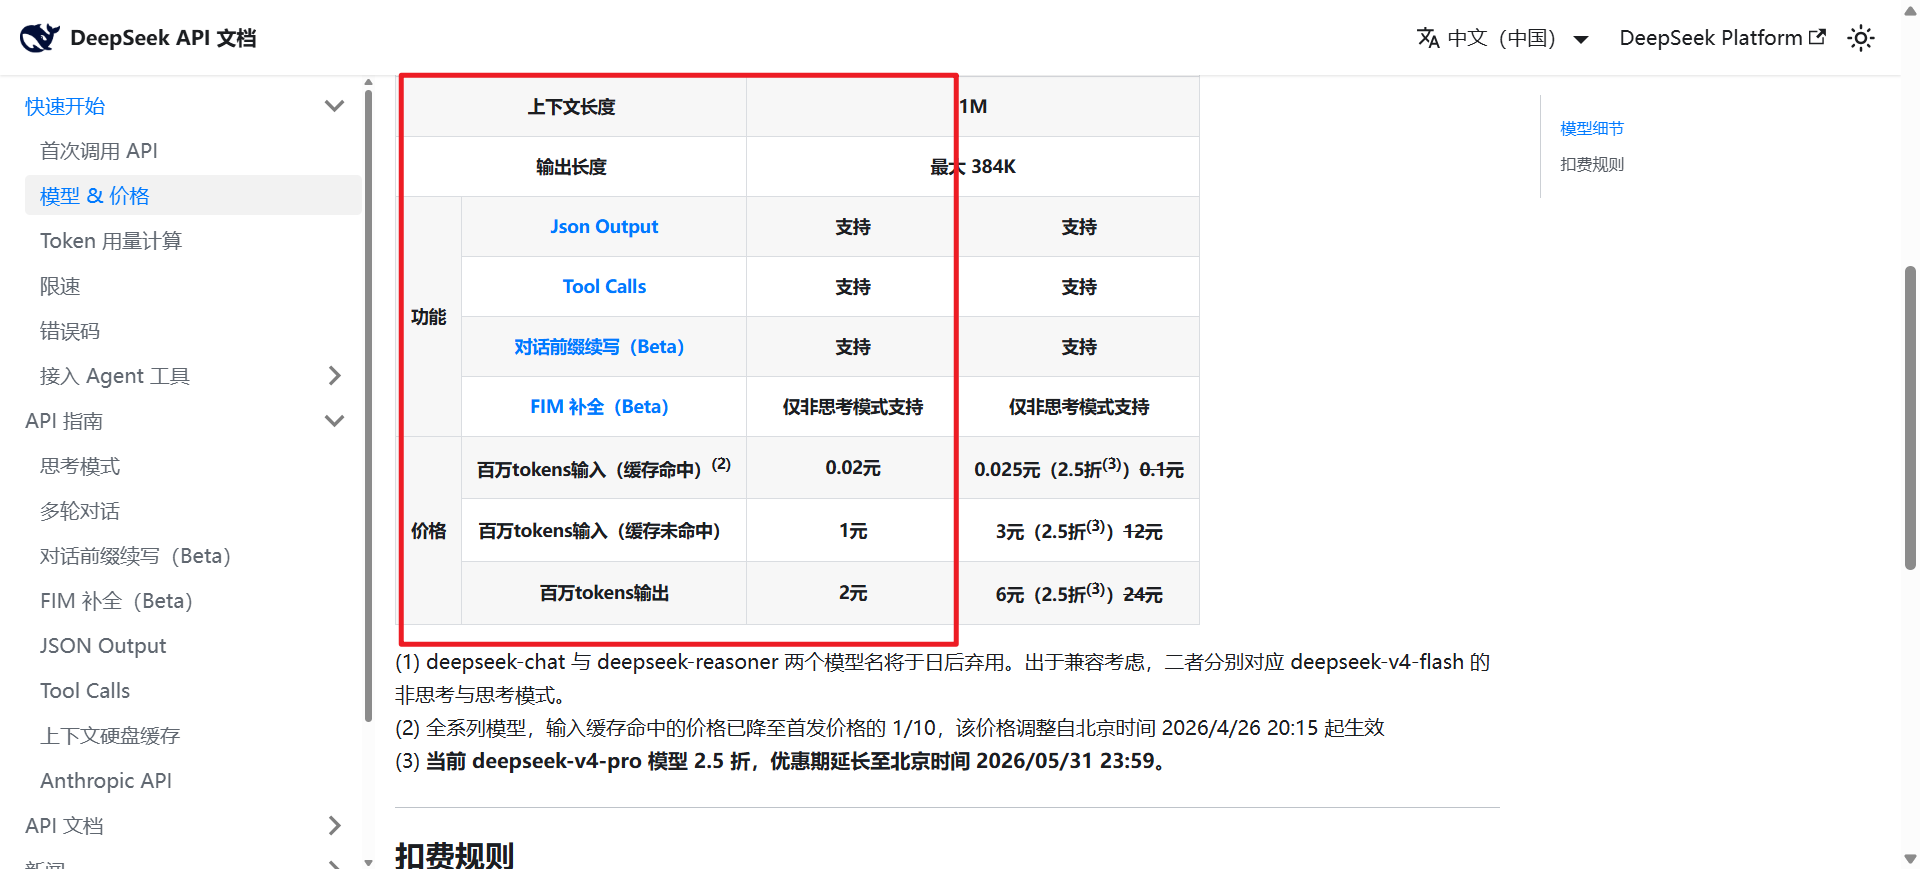Open 首次调用 API in the sidebar

(99, 151)
